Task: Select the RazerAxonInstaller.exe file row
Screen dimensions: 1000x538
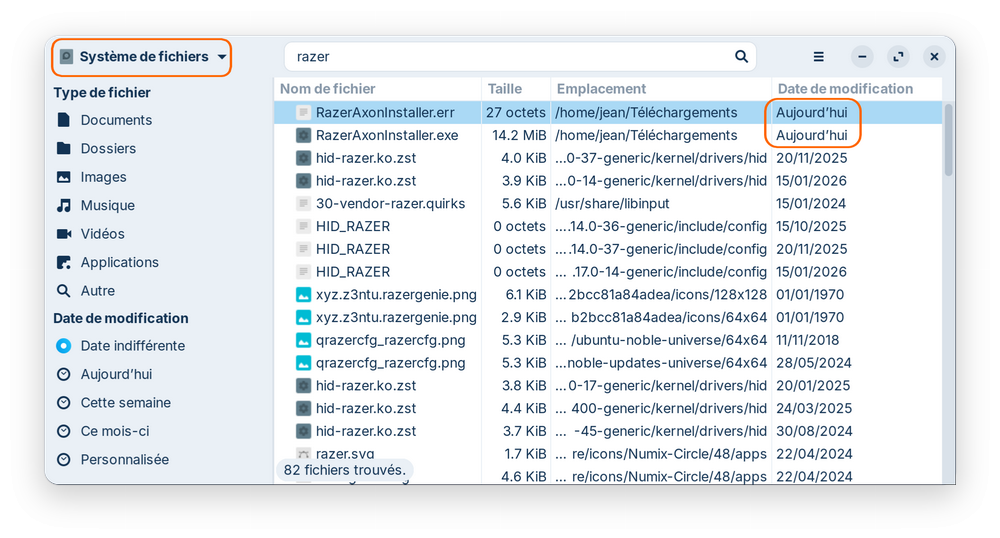Action: point(387,135)
